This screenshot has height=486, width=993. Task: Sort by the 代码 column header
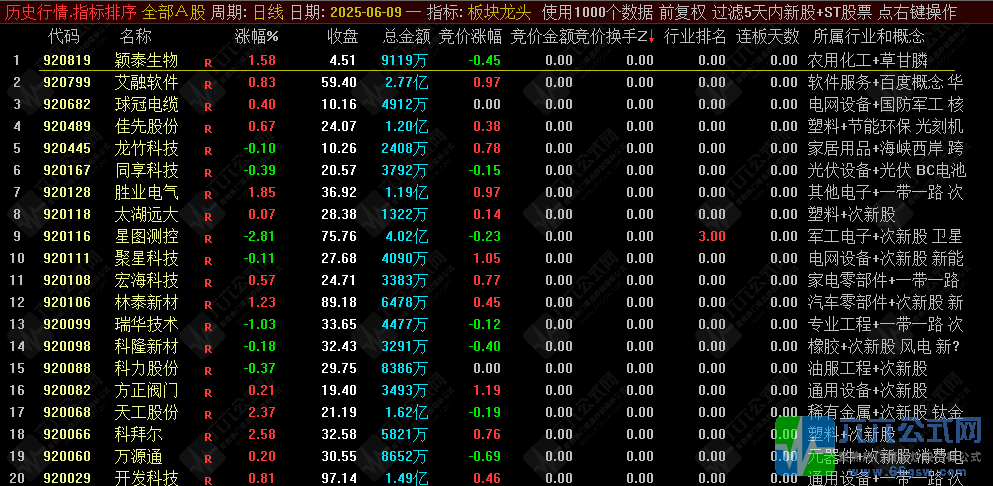(x=64, y=37)
